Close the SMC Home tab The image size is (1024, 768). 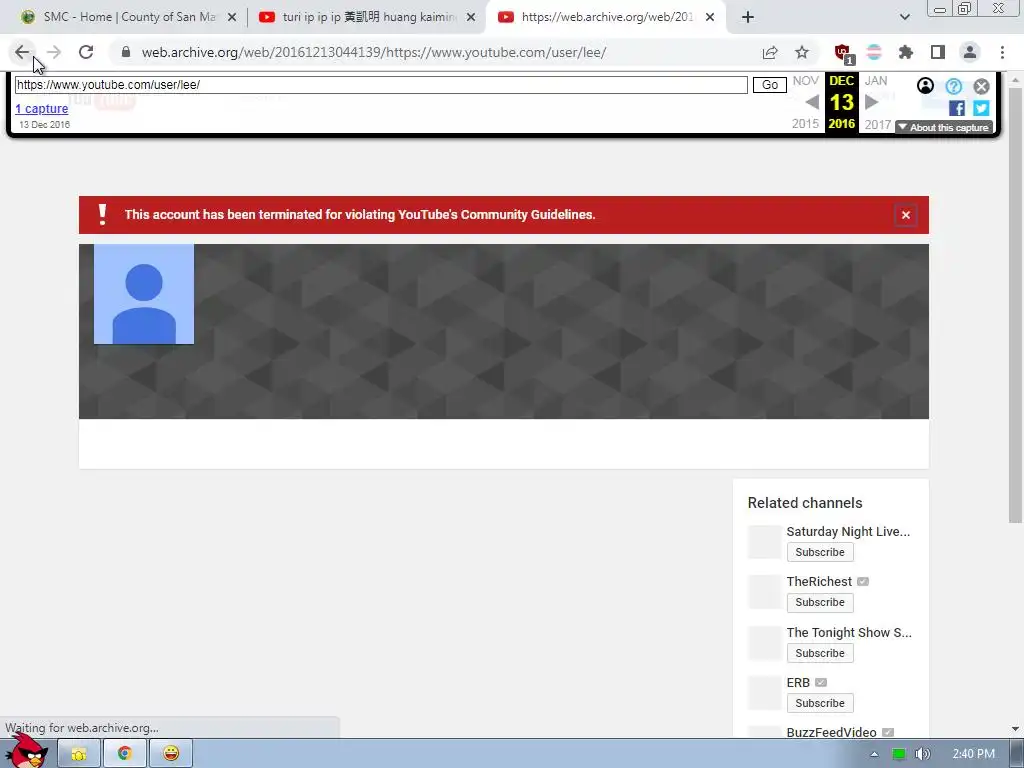(x=232, y=18)
